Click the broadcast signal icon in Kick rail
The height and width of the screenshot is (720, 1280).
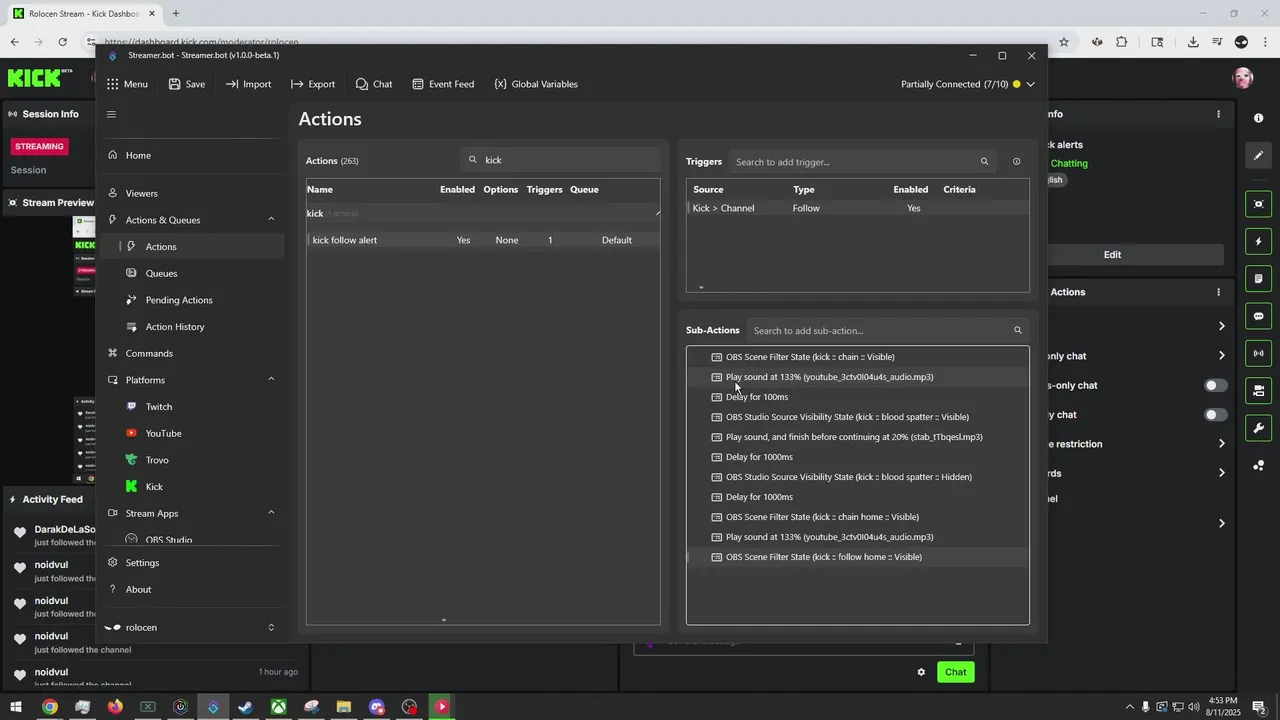coord(1258,353)
